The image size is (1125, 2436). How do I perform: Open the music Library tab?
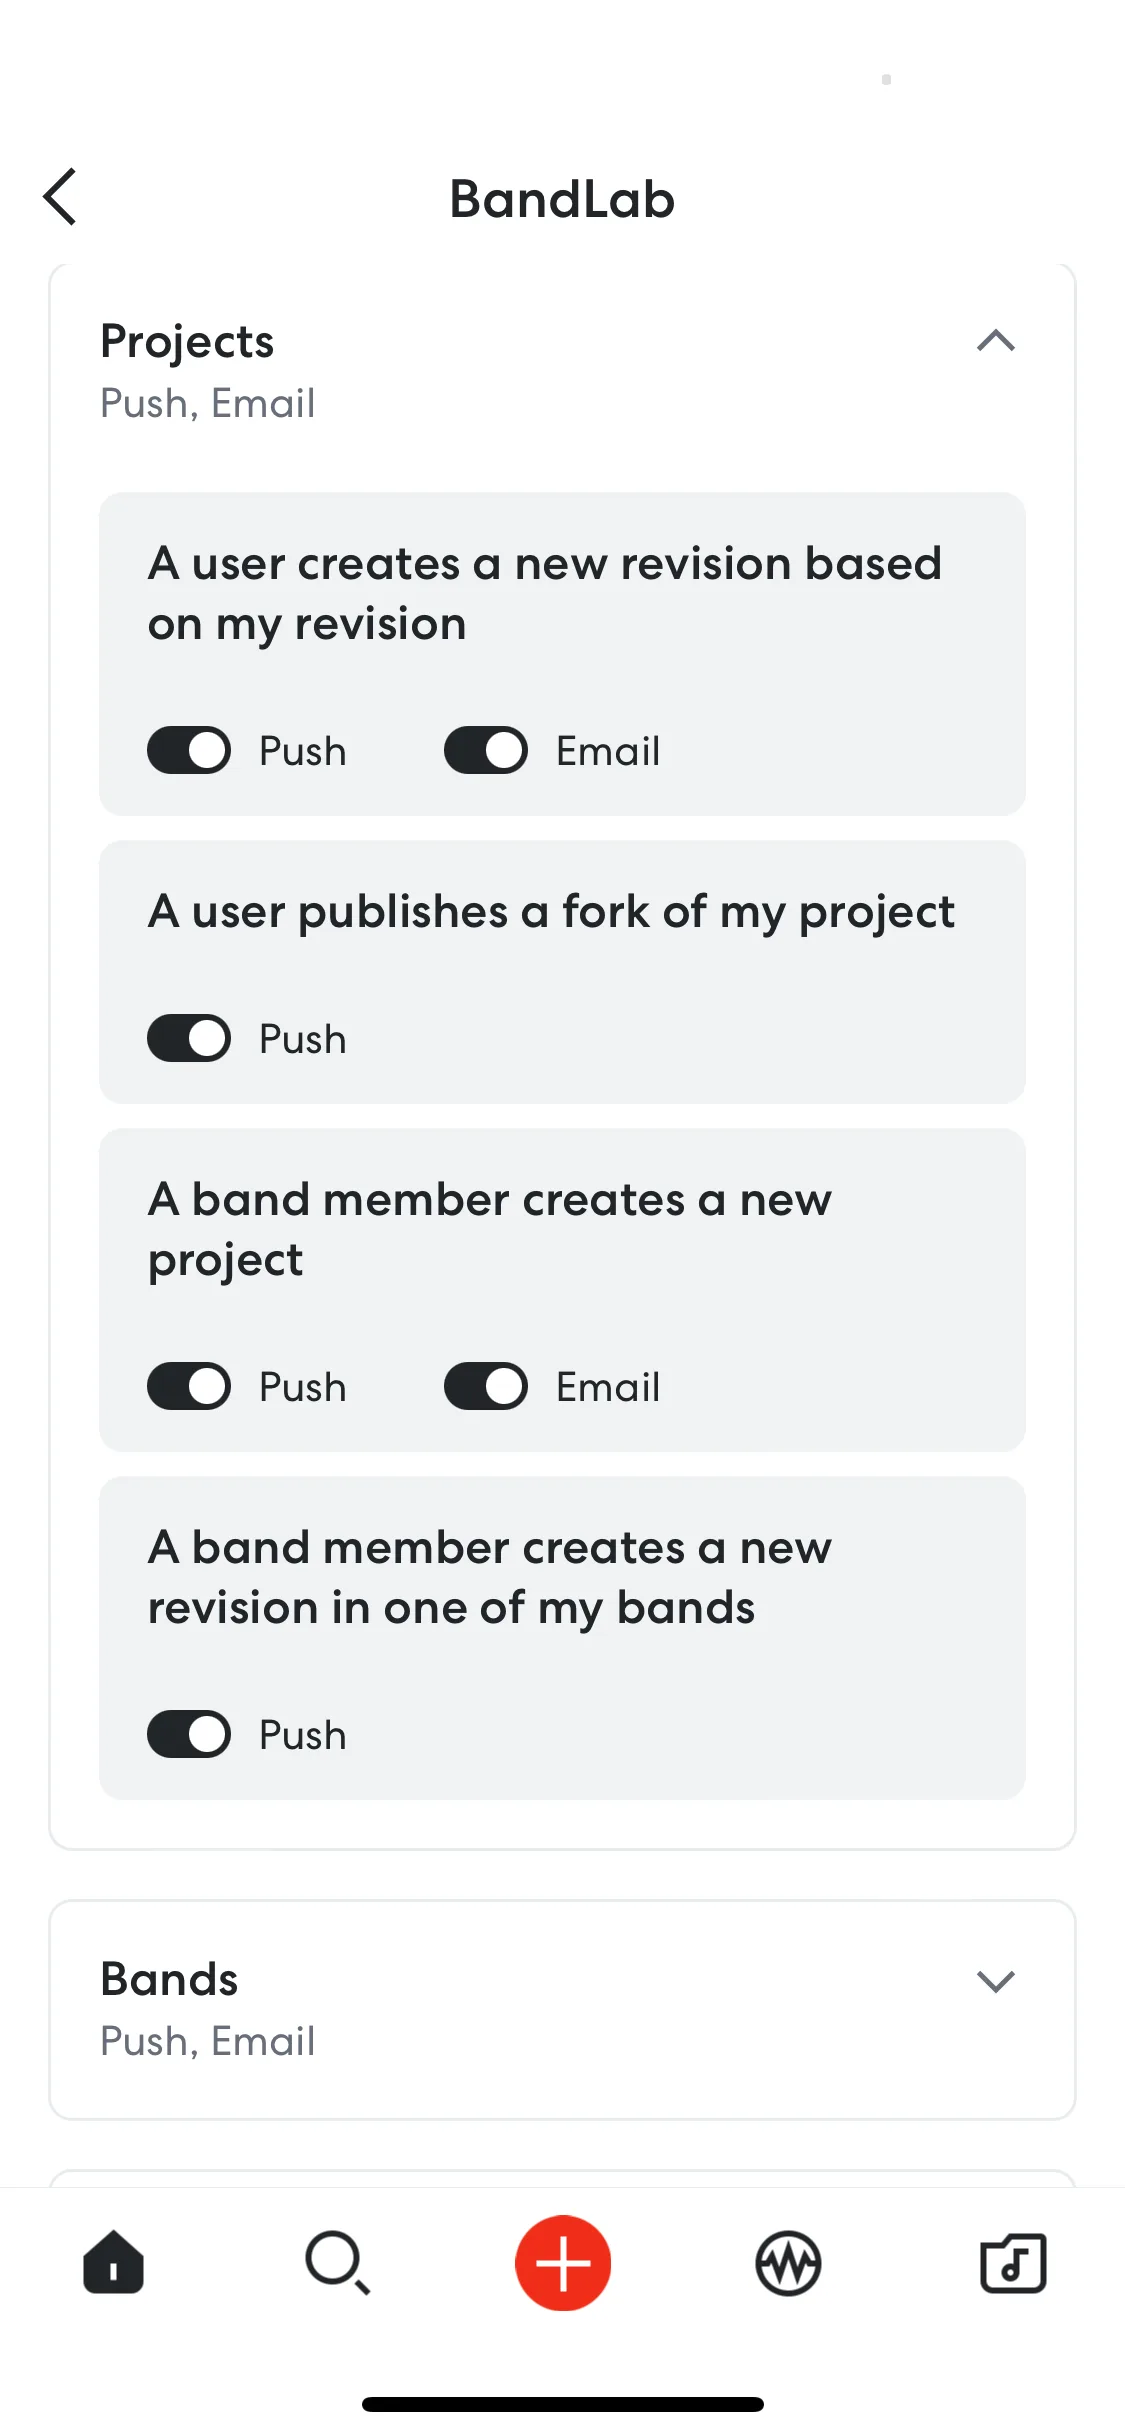click(1013, 2262)
